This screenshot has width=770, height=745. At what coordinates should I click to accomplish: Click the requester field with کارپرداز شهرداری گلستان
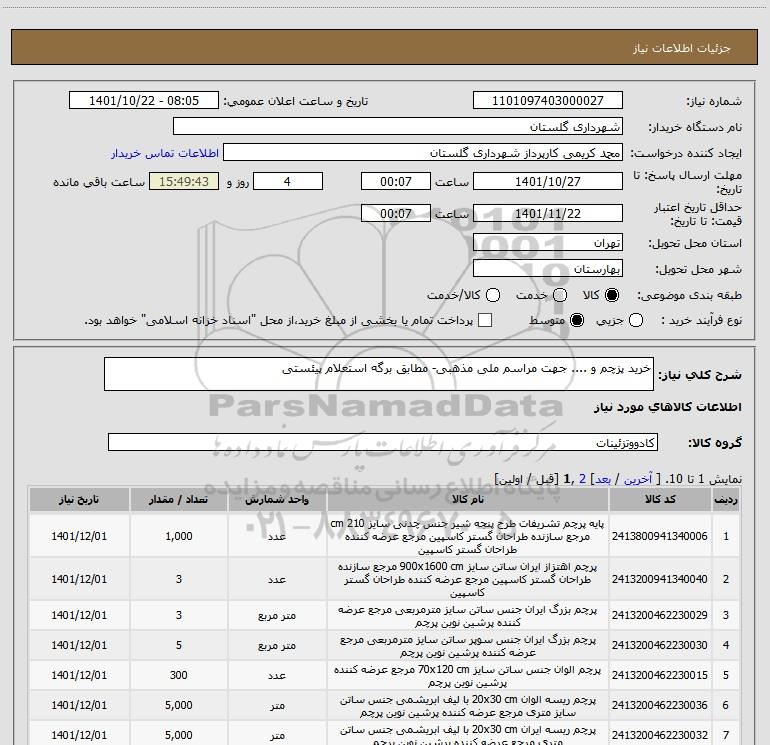423,153
